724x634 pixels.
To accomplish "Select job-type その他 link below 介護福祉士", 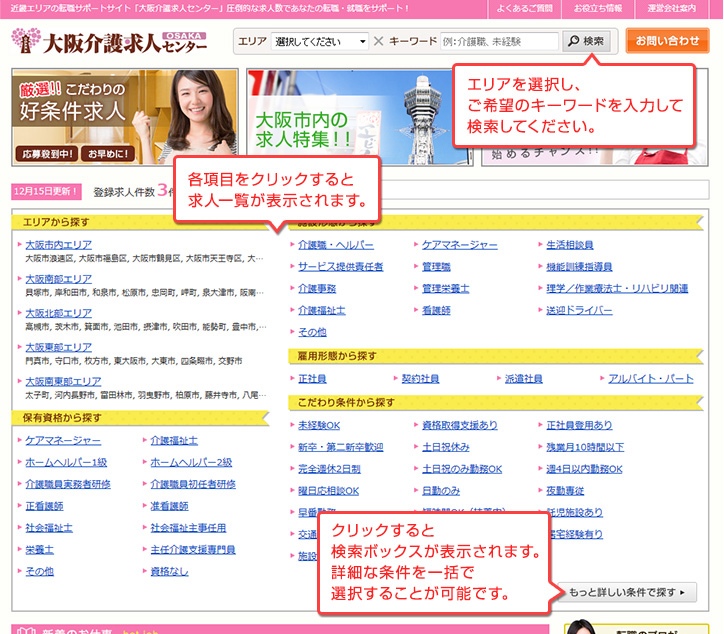I will coord(312,332).
